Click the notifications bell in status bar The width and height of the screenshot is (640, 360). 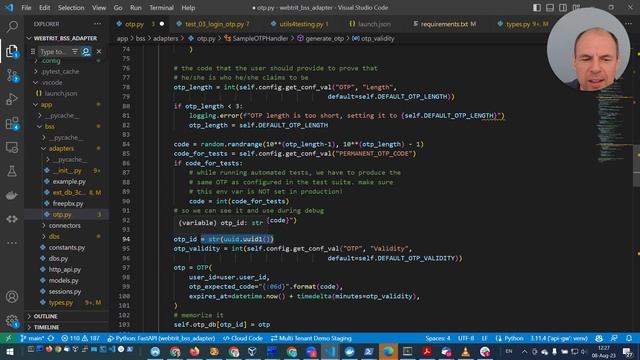pyautogui.click(x=629, y=338)
